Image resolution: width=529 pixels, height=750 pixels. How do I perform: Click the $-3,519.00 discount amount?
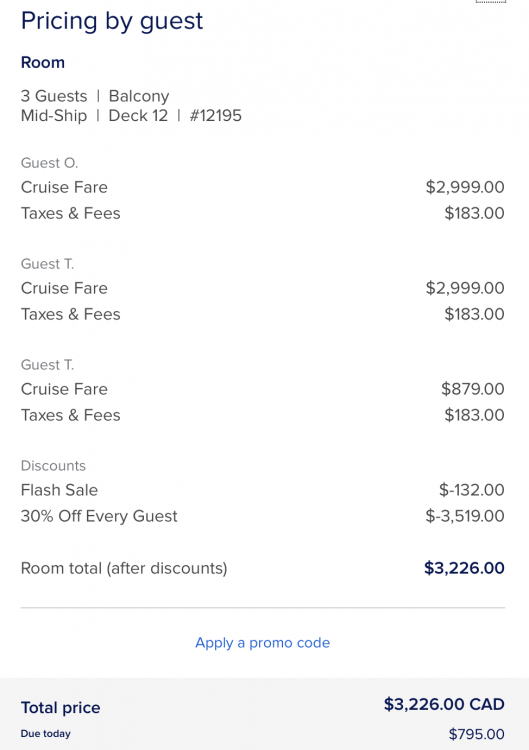[465, 516]
